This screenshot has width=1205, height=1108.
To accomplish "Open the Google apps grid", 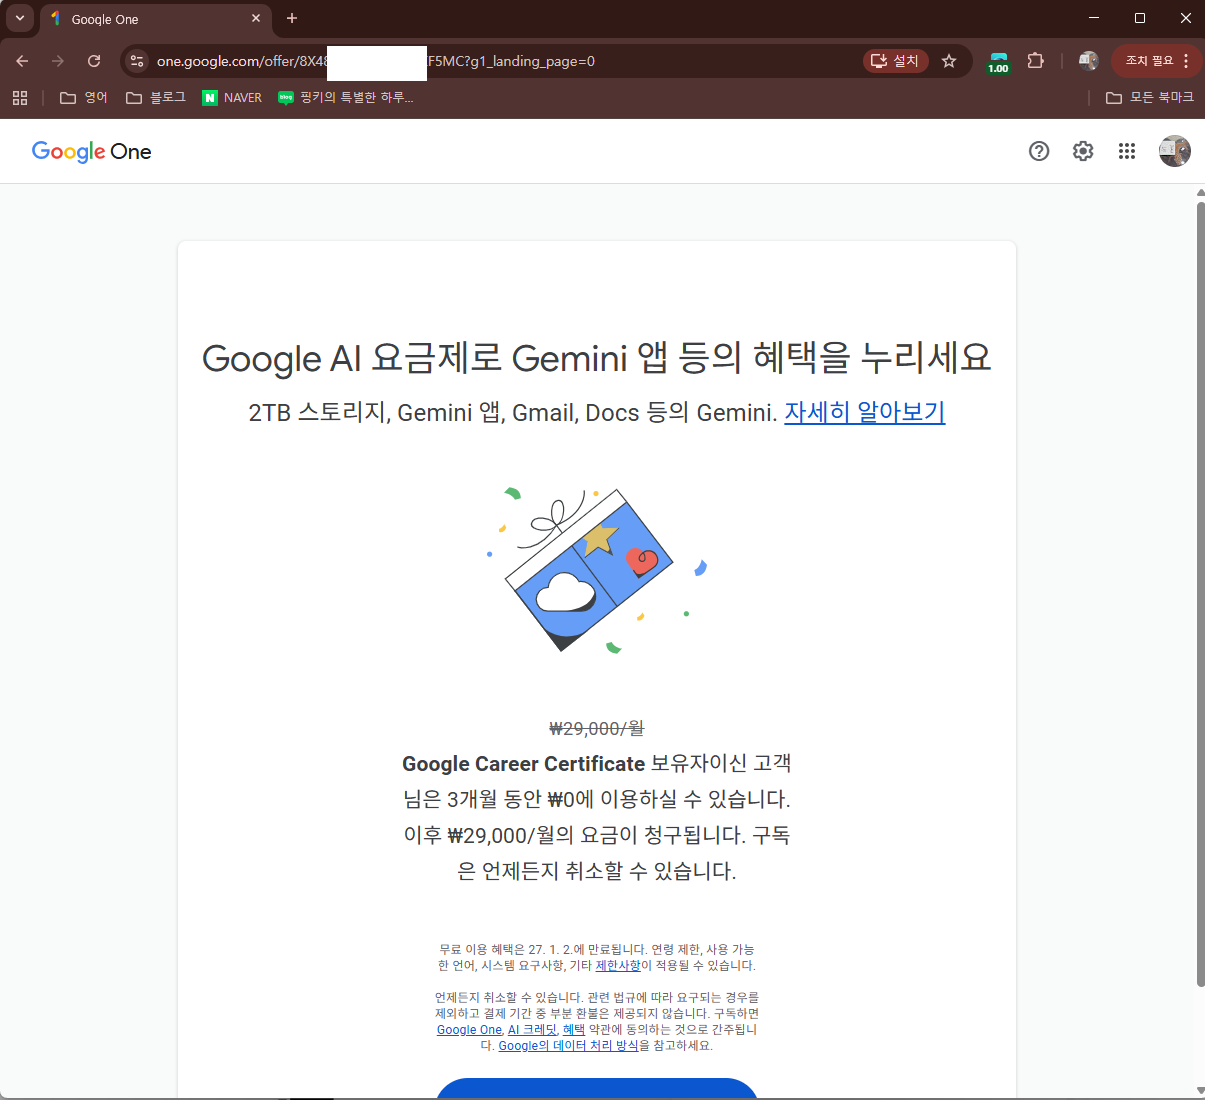I will [x=1127, y=151].
